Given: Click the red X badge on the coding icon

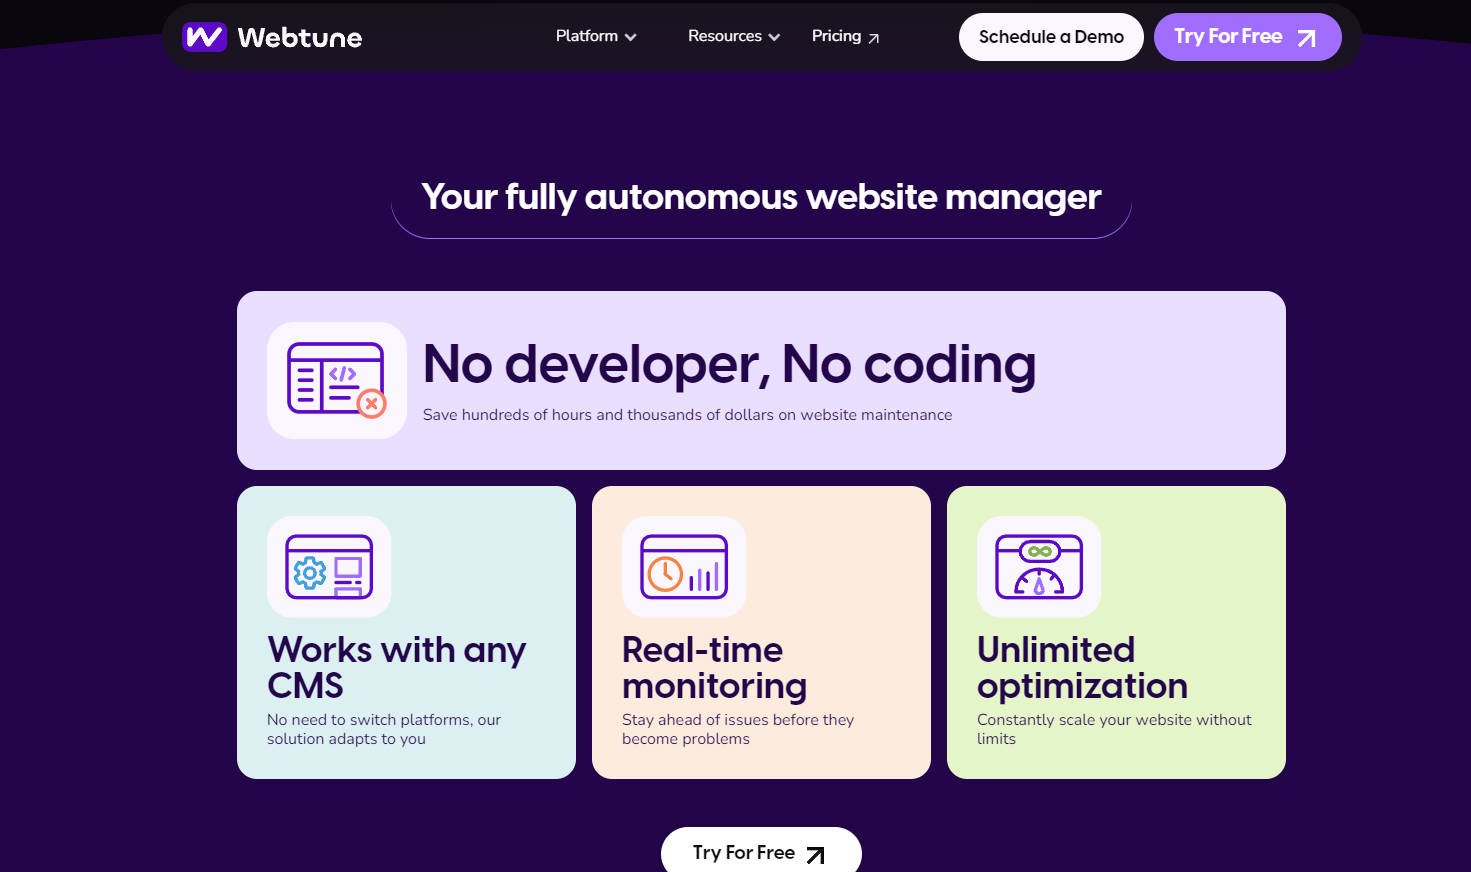Looking at the screenshot, I should [x=371, y=404].
